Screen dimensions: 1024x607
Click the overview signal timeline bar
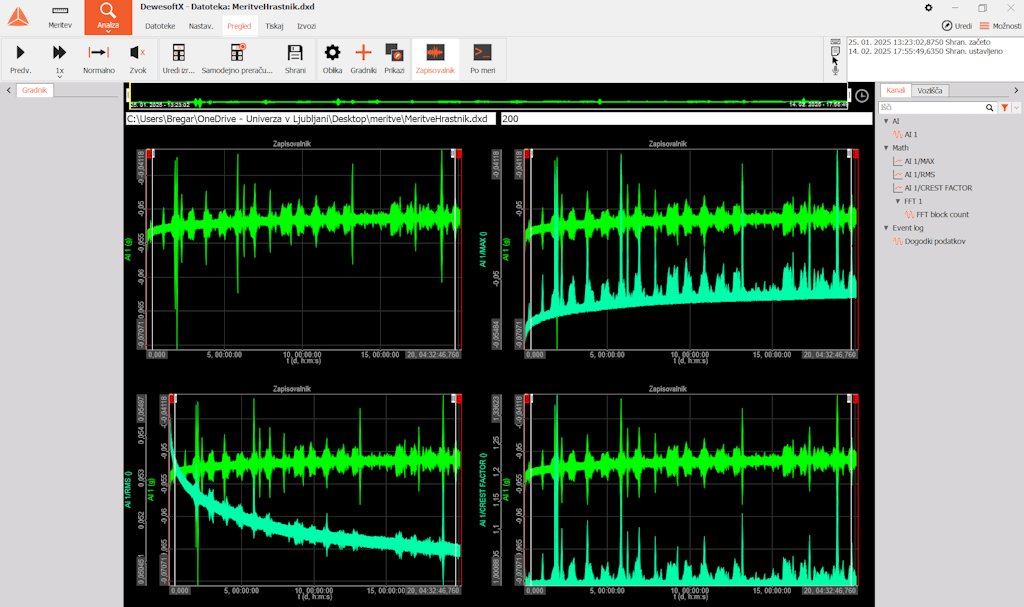[488, 96]
